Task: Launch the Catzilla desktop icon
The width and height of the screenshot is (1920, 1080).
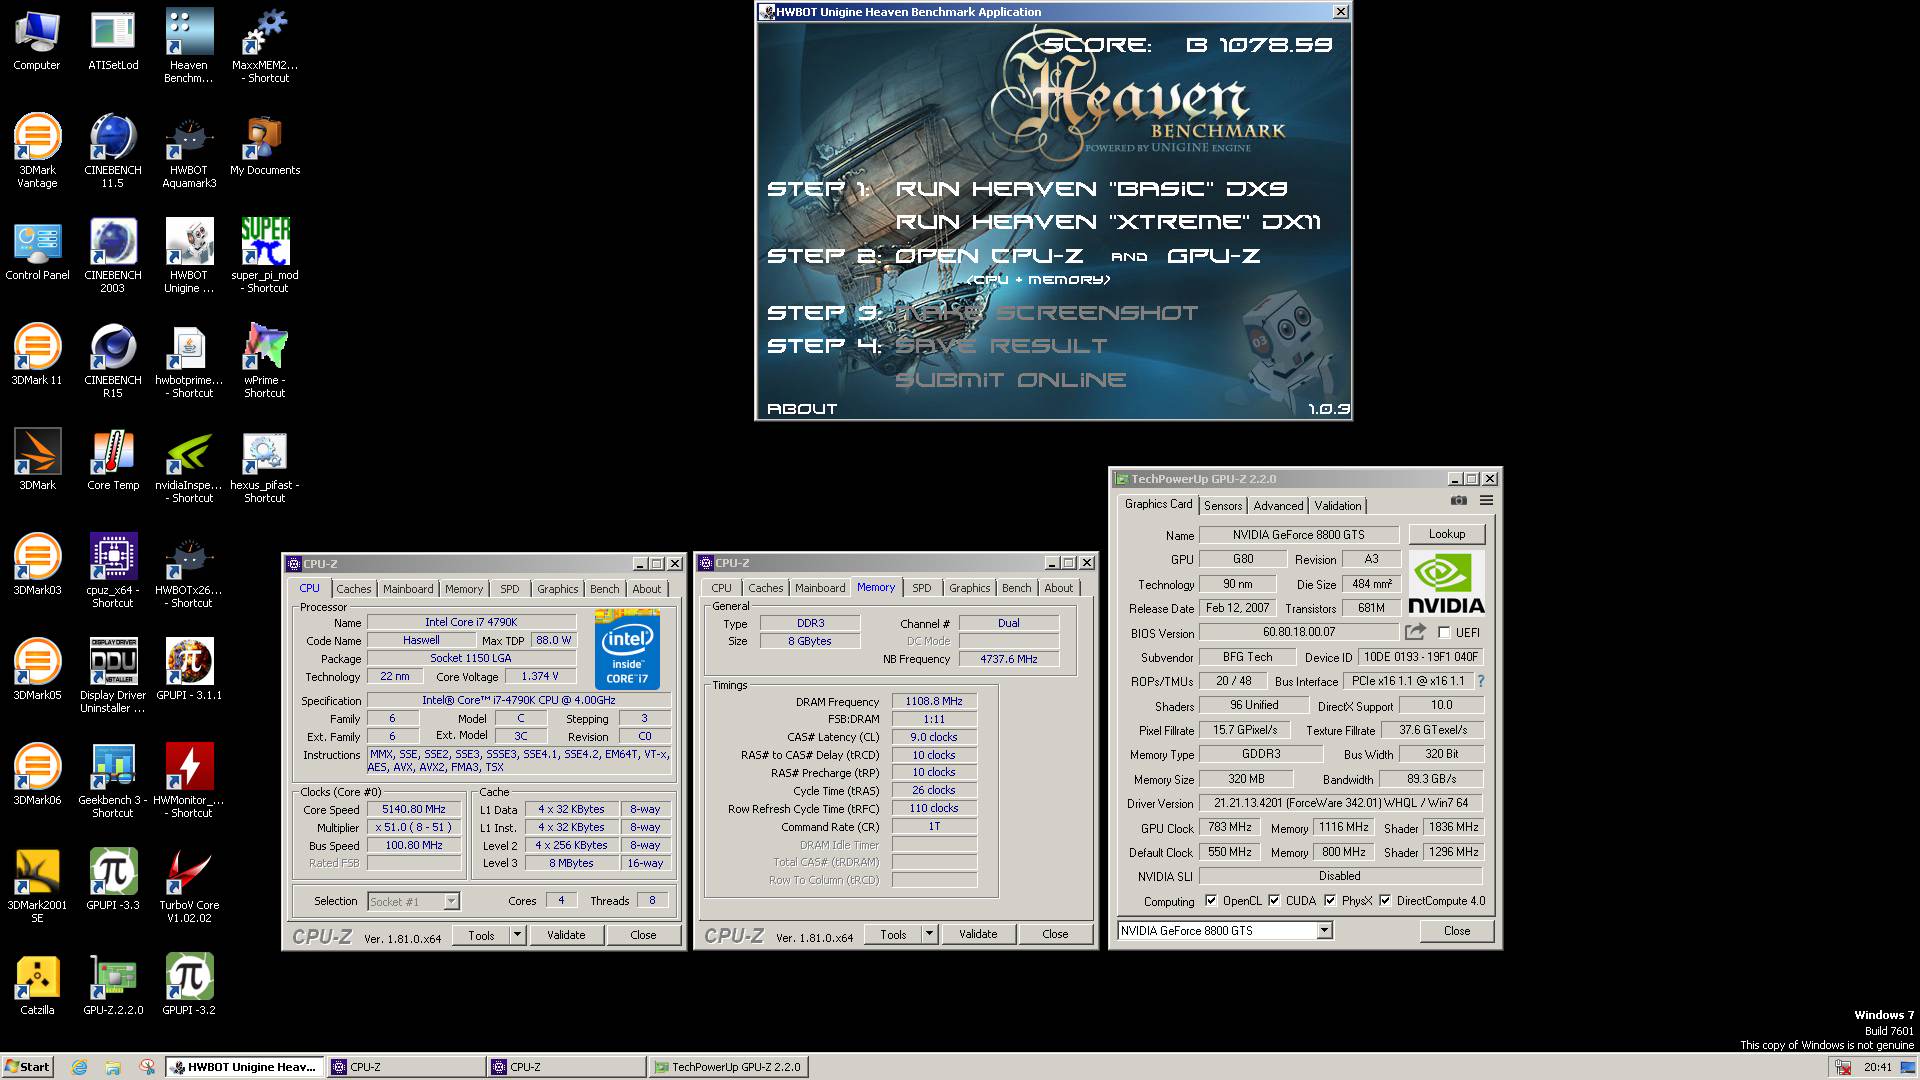Action: pos(37,986)
